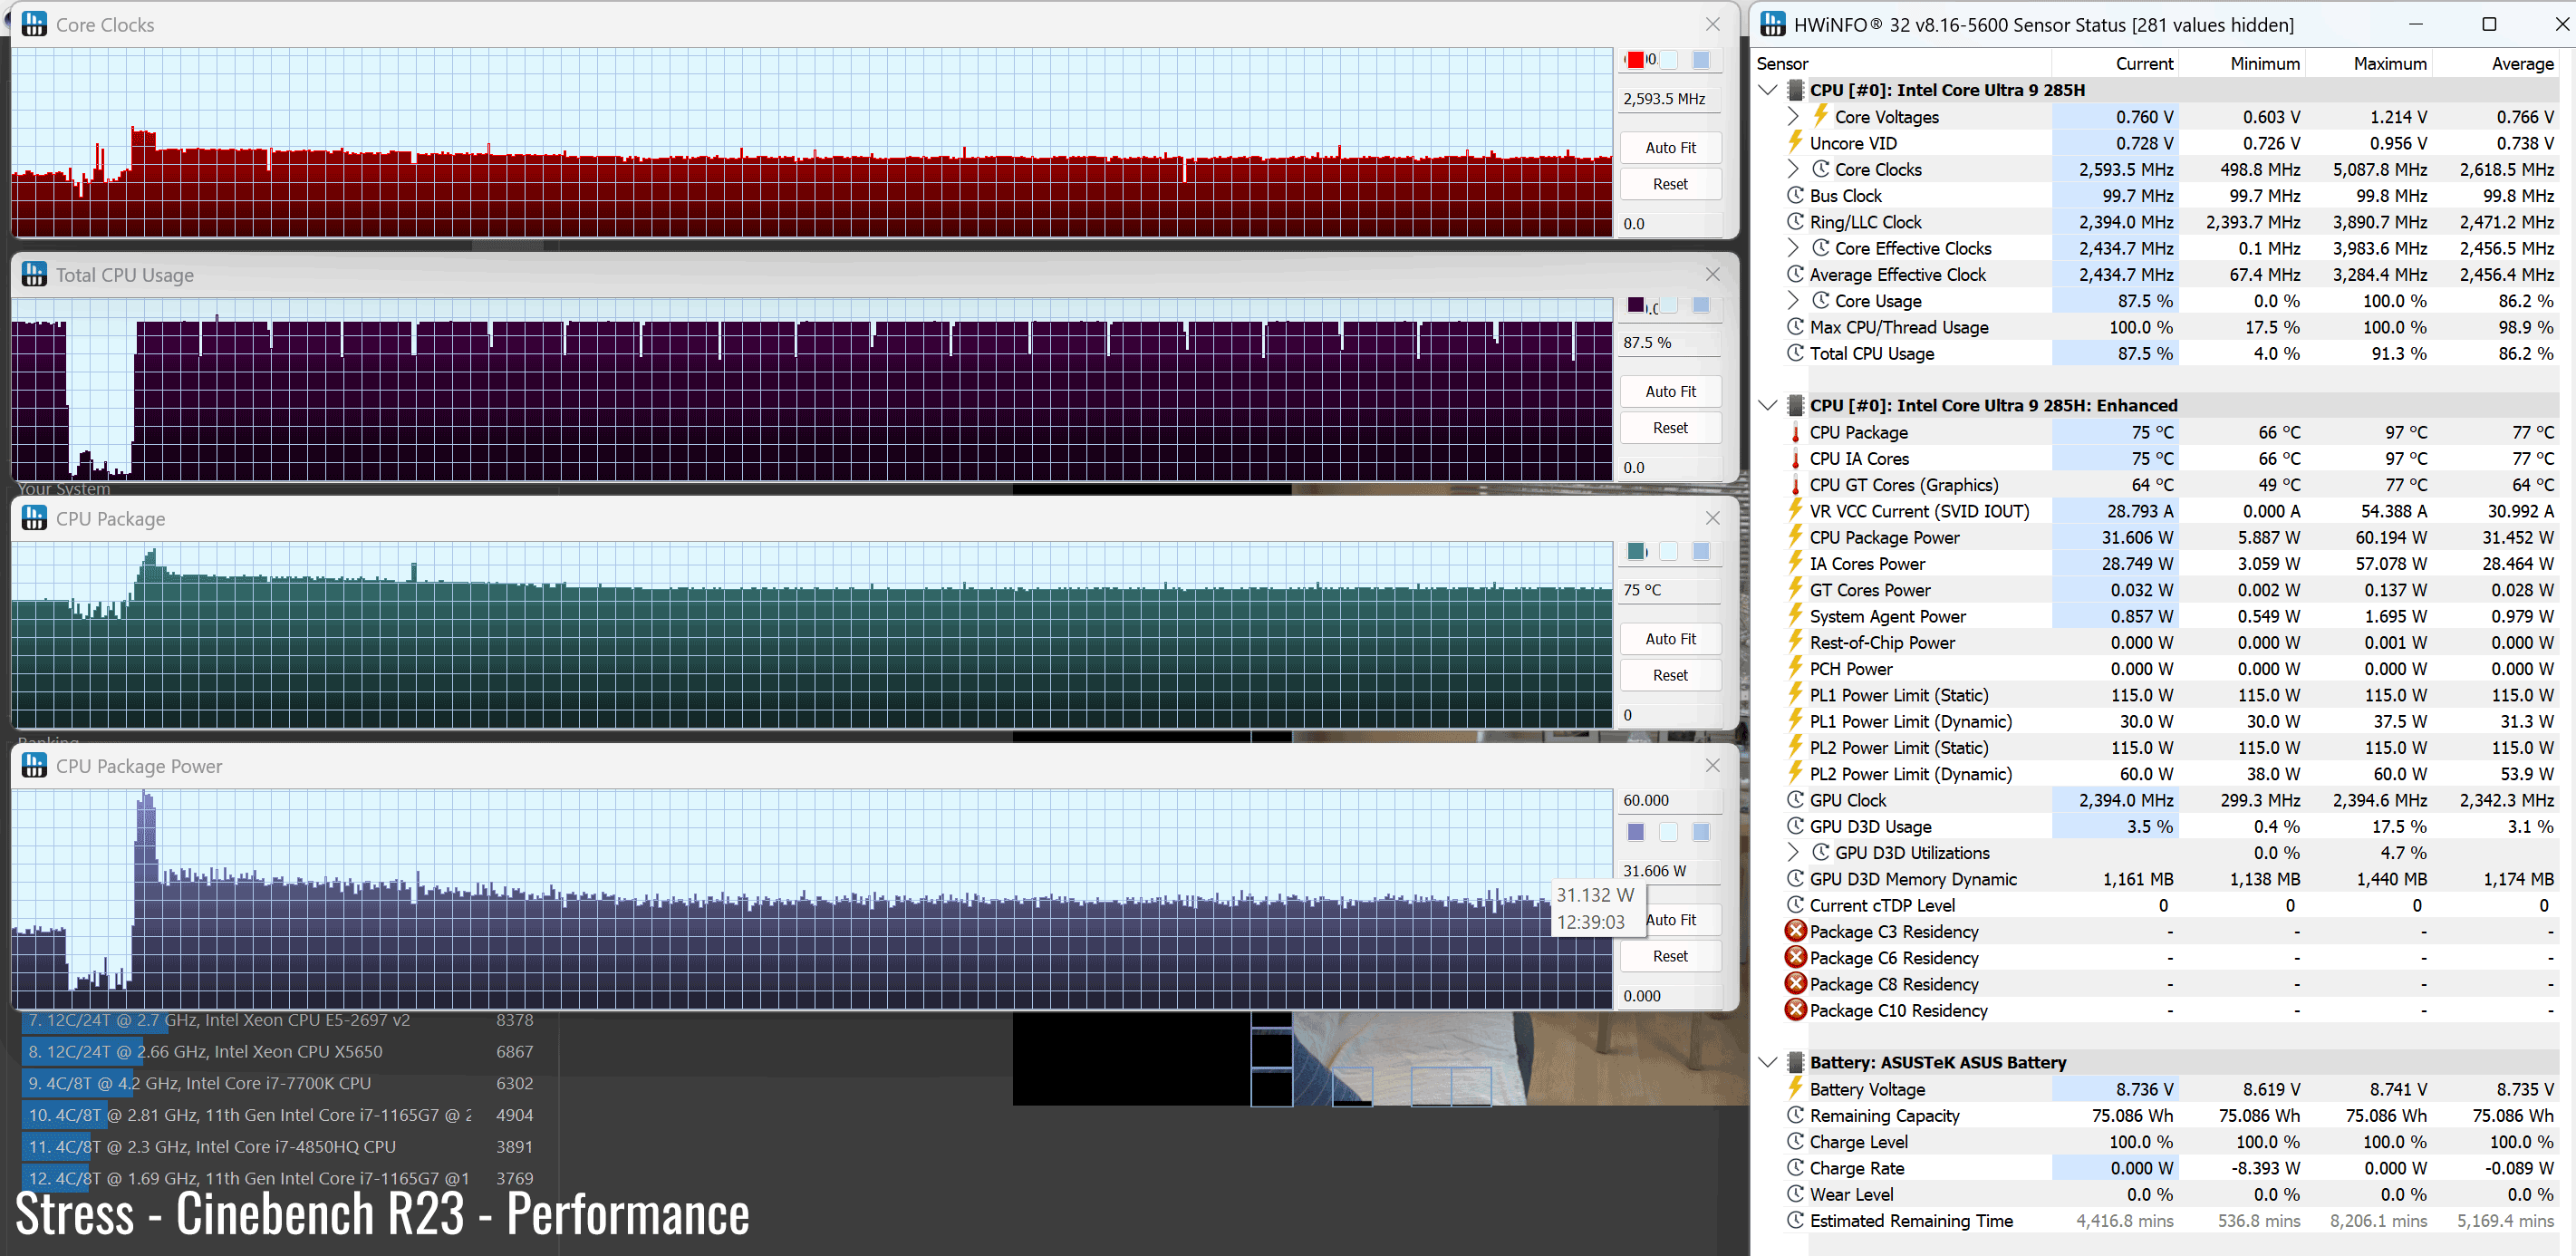Expand the Core Clocks sensor row
Image resolution: width=2576 pixels, height=1256 pixels.
pos(1792,169)
